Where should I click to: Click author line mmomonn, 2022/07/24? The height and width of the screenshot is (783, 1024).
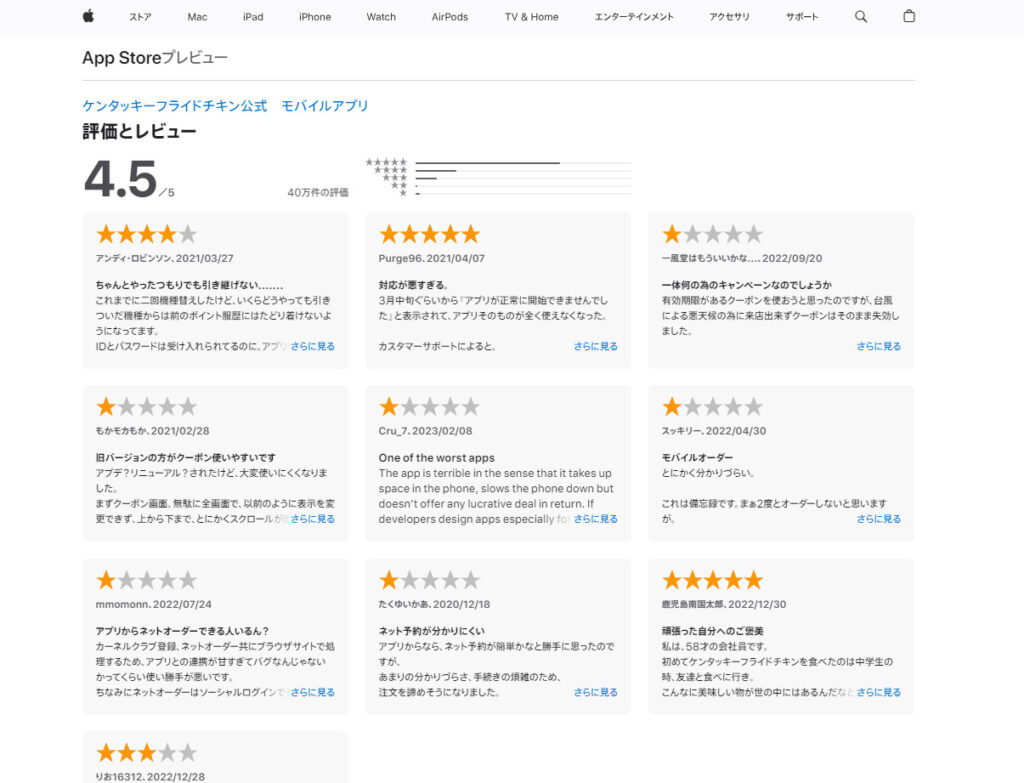tap(153, 605)
